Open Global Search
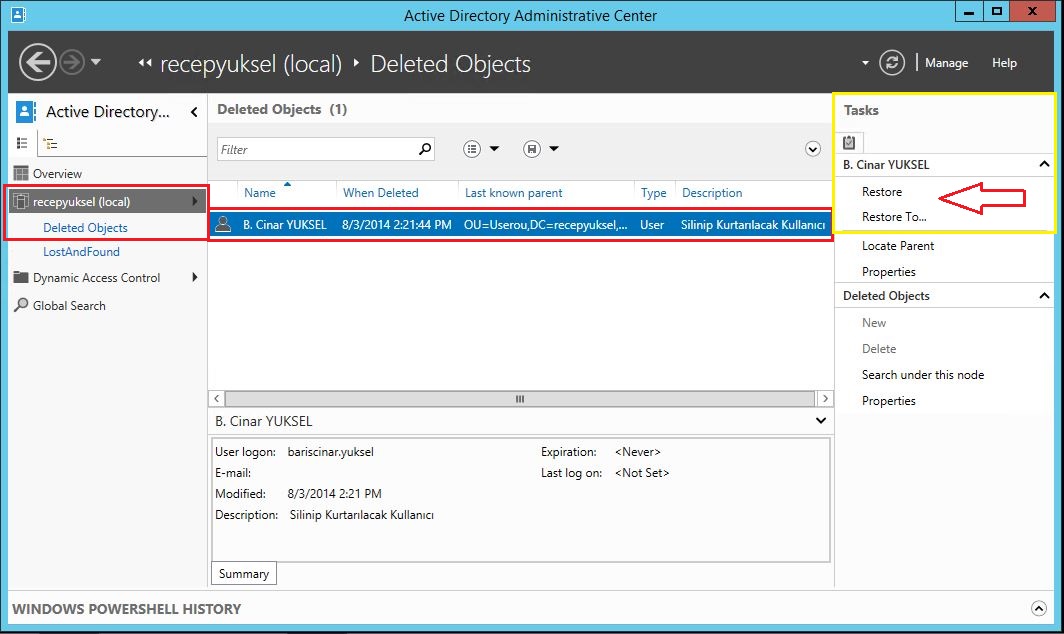The height and width of the screenshot is (634, 1064). click(69, 305)
